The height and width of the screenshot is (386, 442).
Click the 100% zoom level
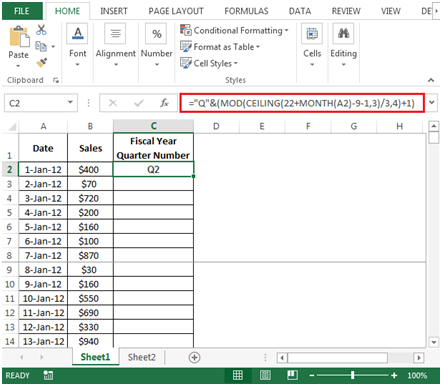(417, 376)
